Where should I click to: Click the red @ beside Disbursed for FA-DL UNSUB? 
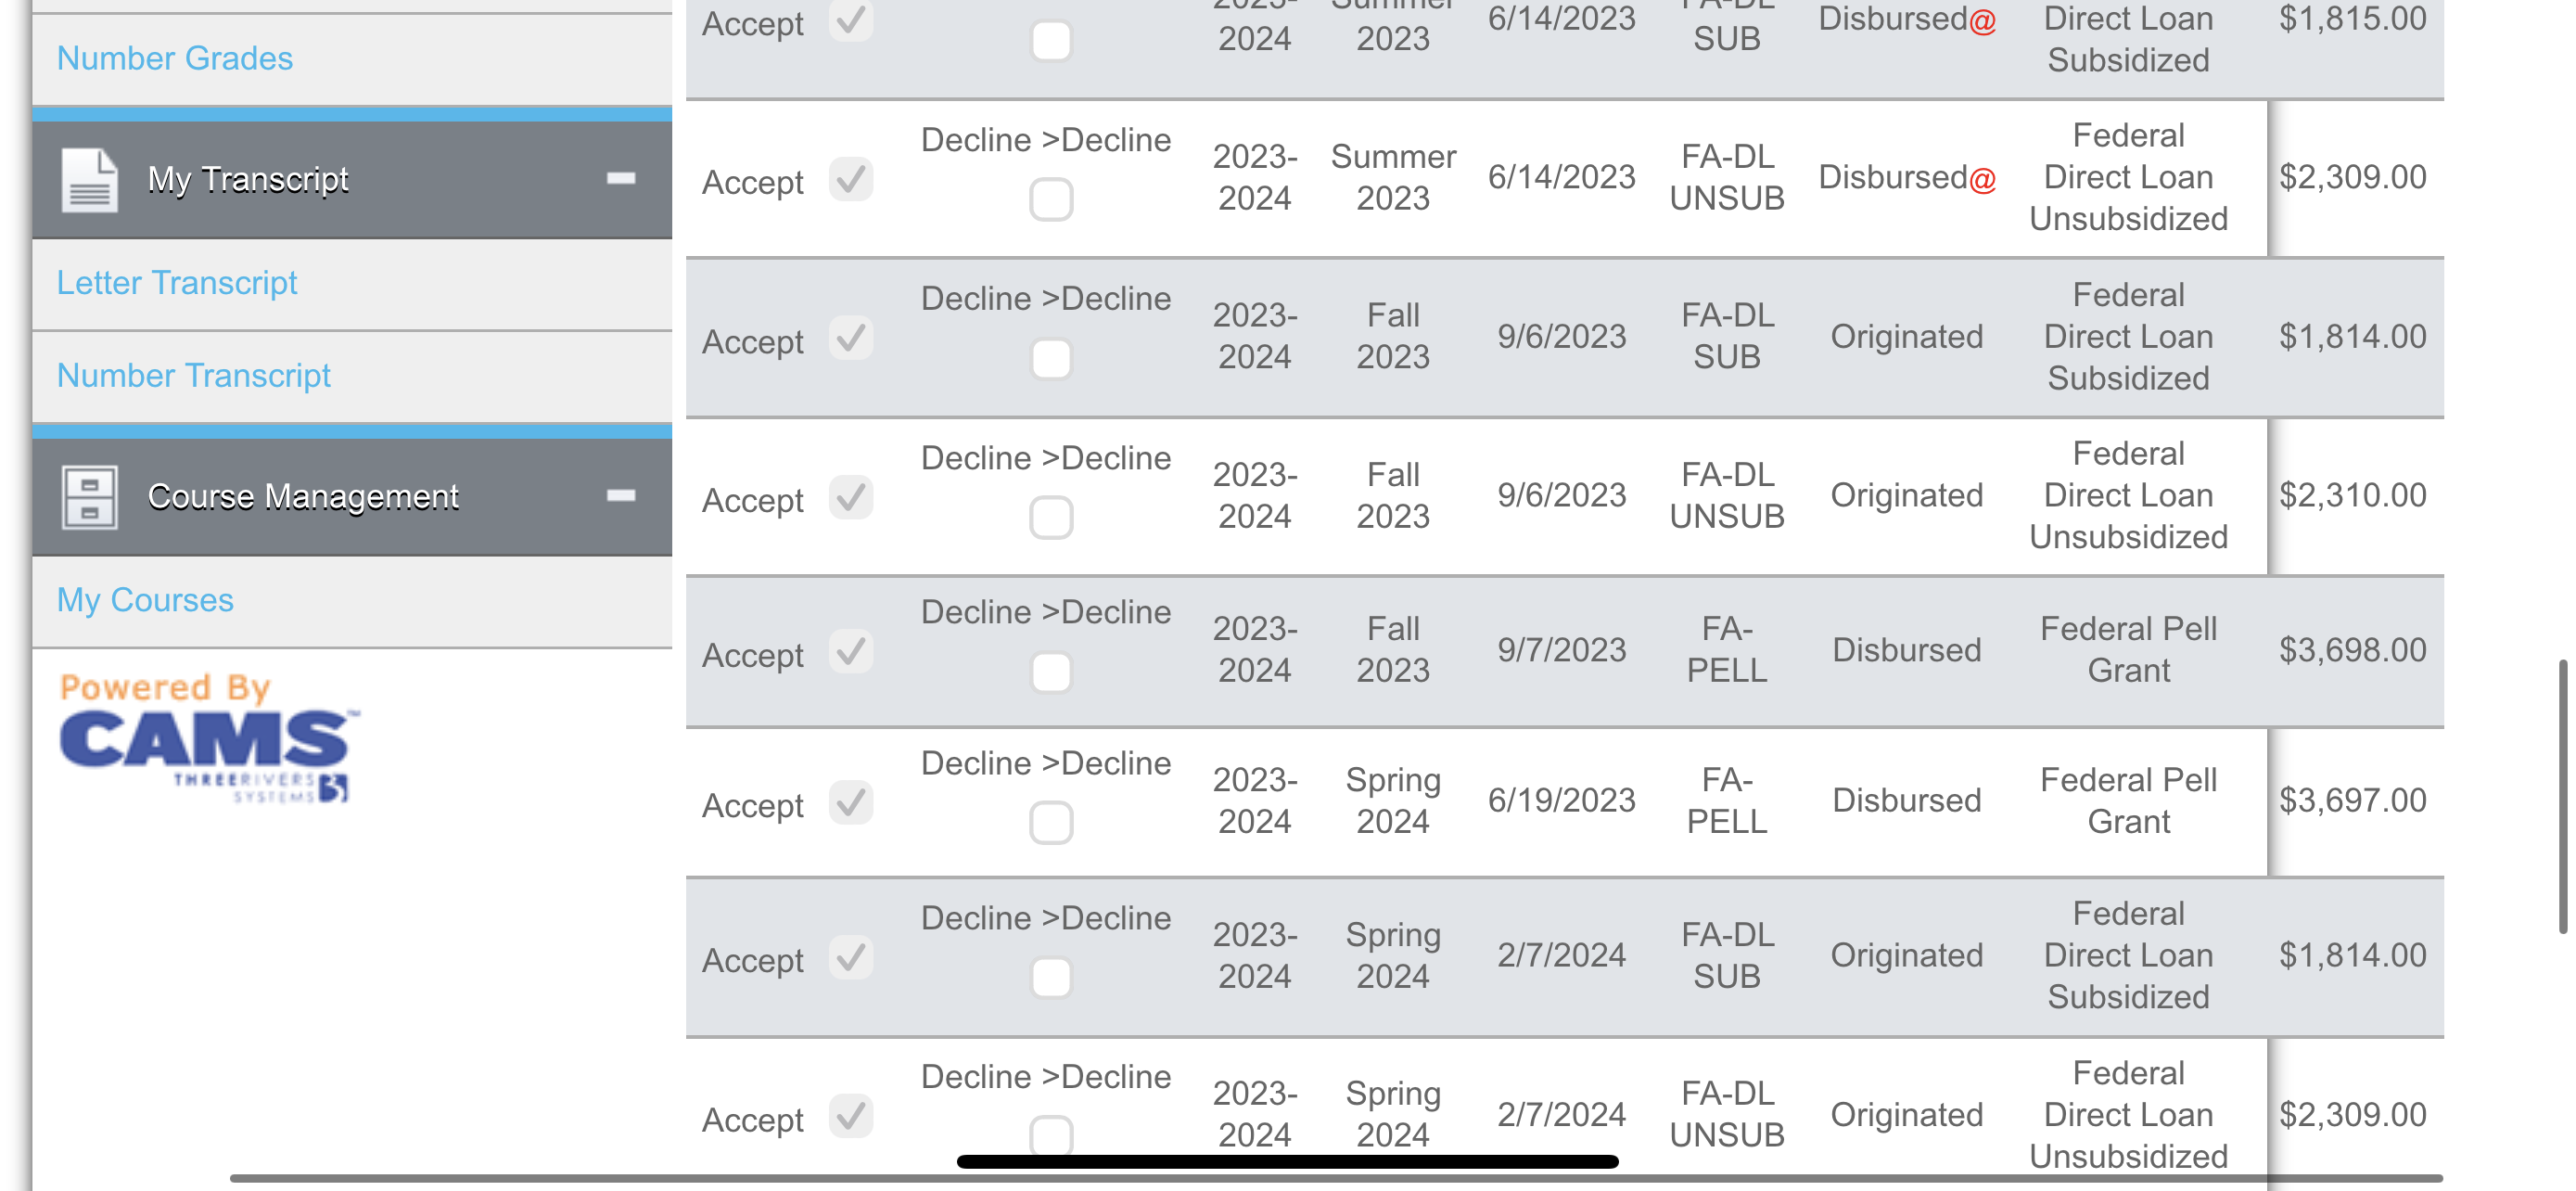coord(1982,179)
